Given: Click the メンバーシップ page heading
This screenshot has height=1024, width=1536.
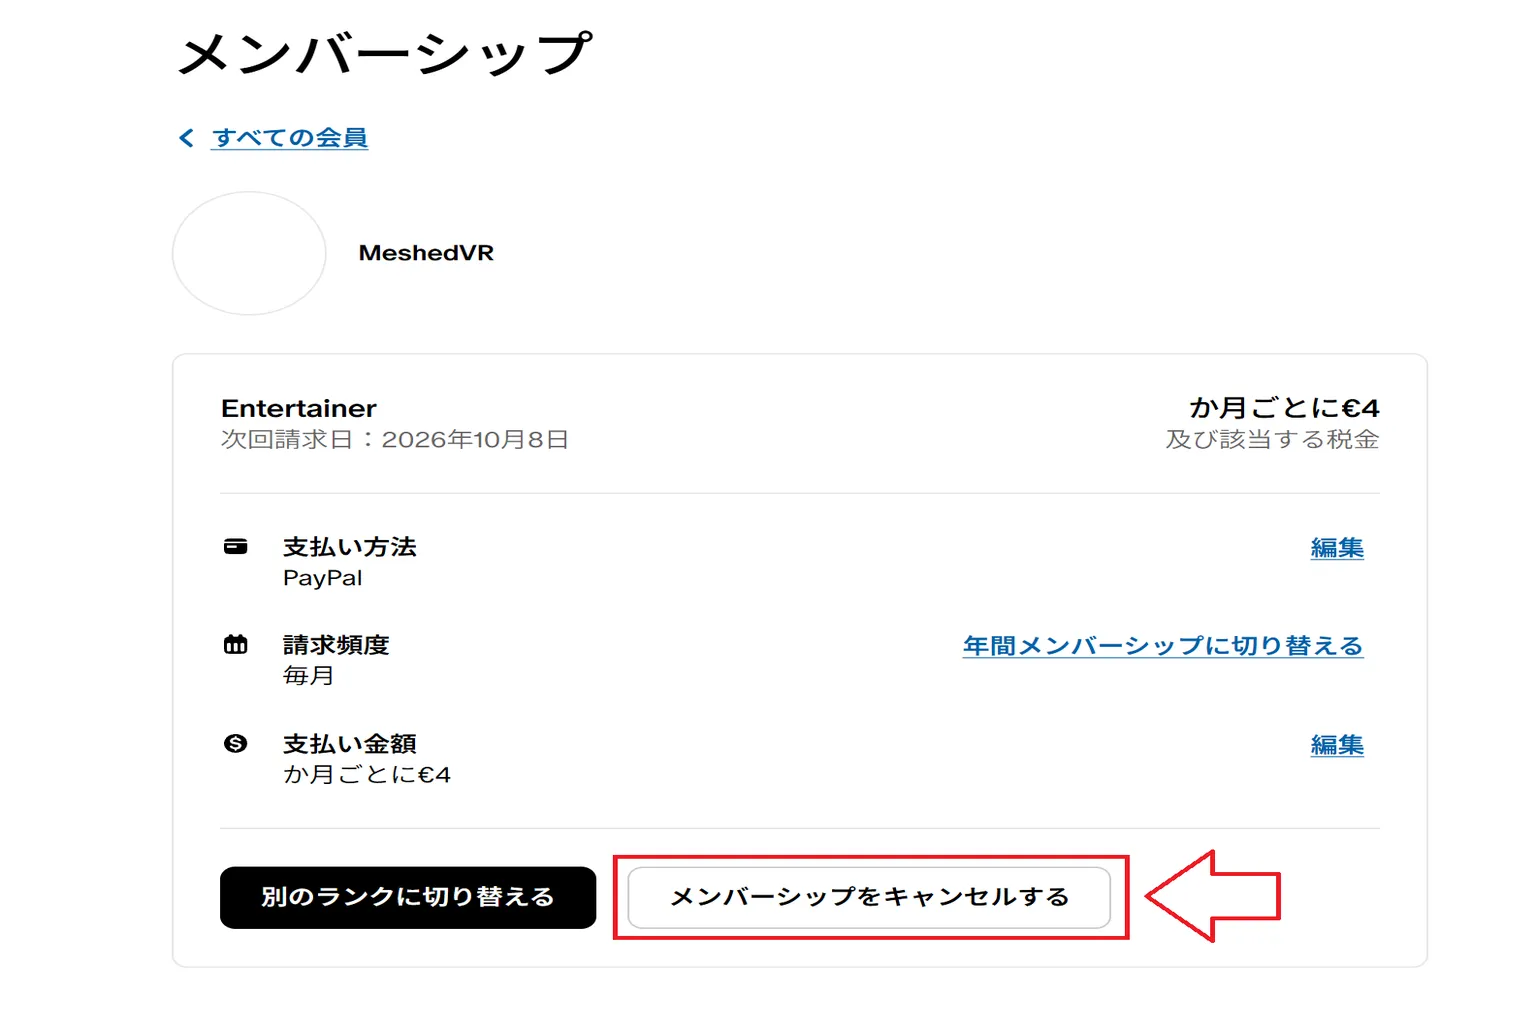Looking at the screenshot, I should click(x=385, y=54).
